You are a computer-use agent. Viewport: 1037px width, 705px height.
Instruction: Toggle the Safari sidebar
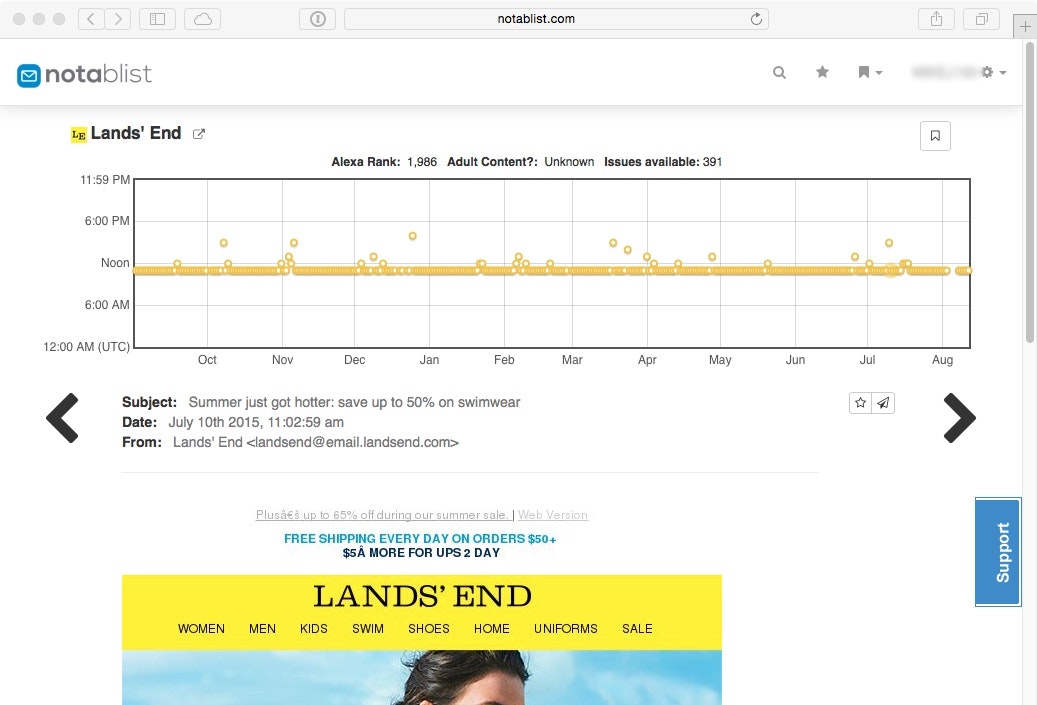157,19
